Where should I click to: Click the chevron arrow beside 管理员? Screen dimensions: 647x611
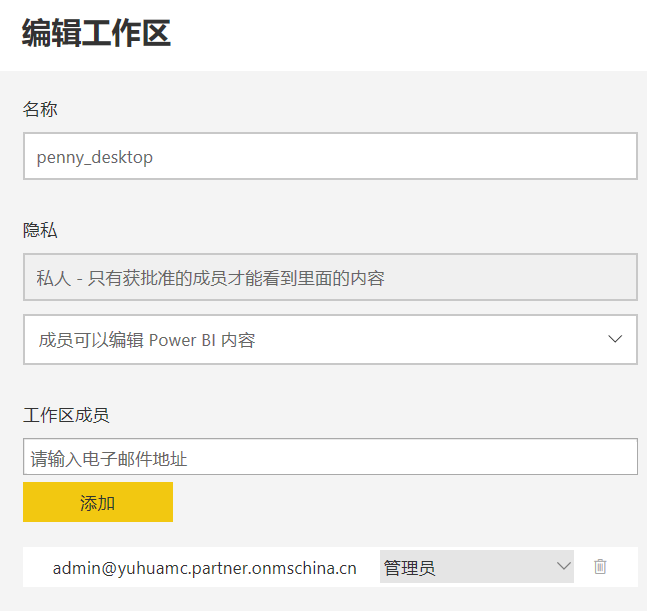tap(562, 567)
